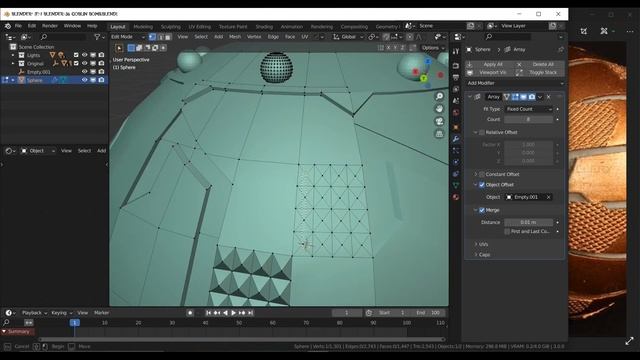Click the pin icon in properties header
This screenshot has width=640, height=360.
(x=560, y=49)
